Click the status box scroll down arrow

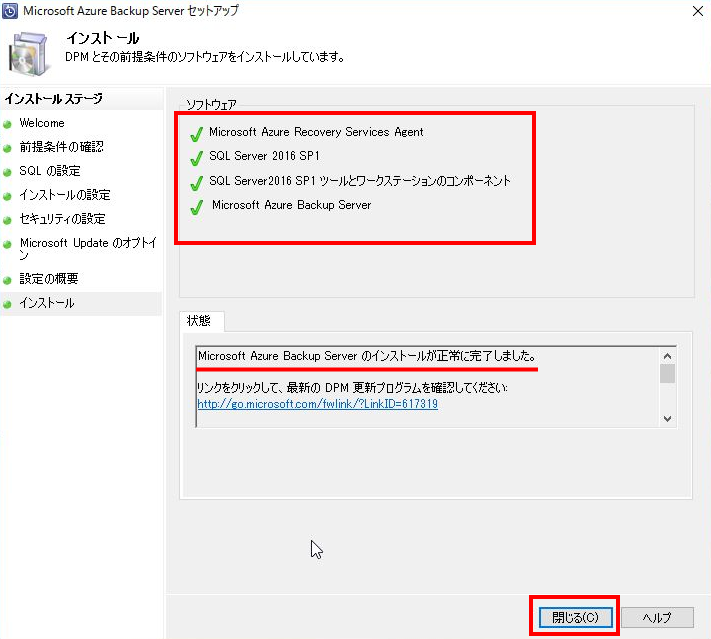pos(667,419)
